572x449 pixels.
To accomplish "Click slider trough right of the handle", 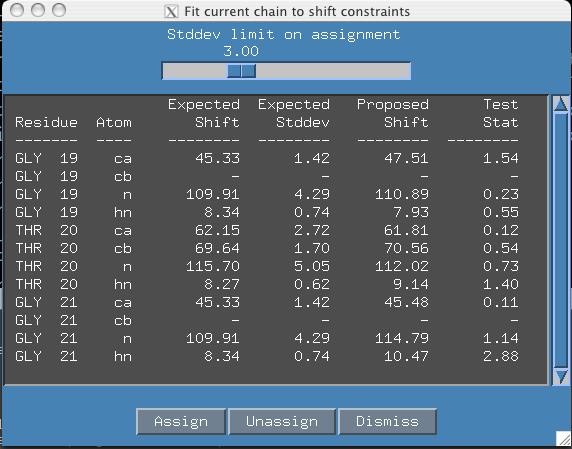I will click(333, 71).
